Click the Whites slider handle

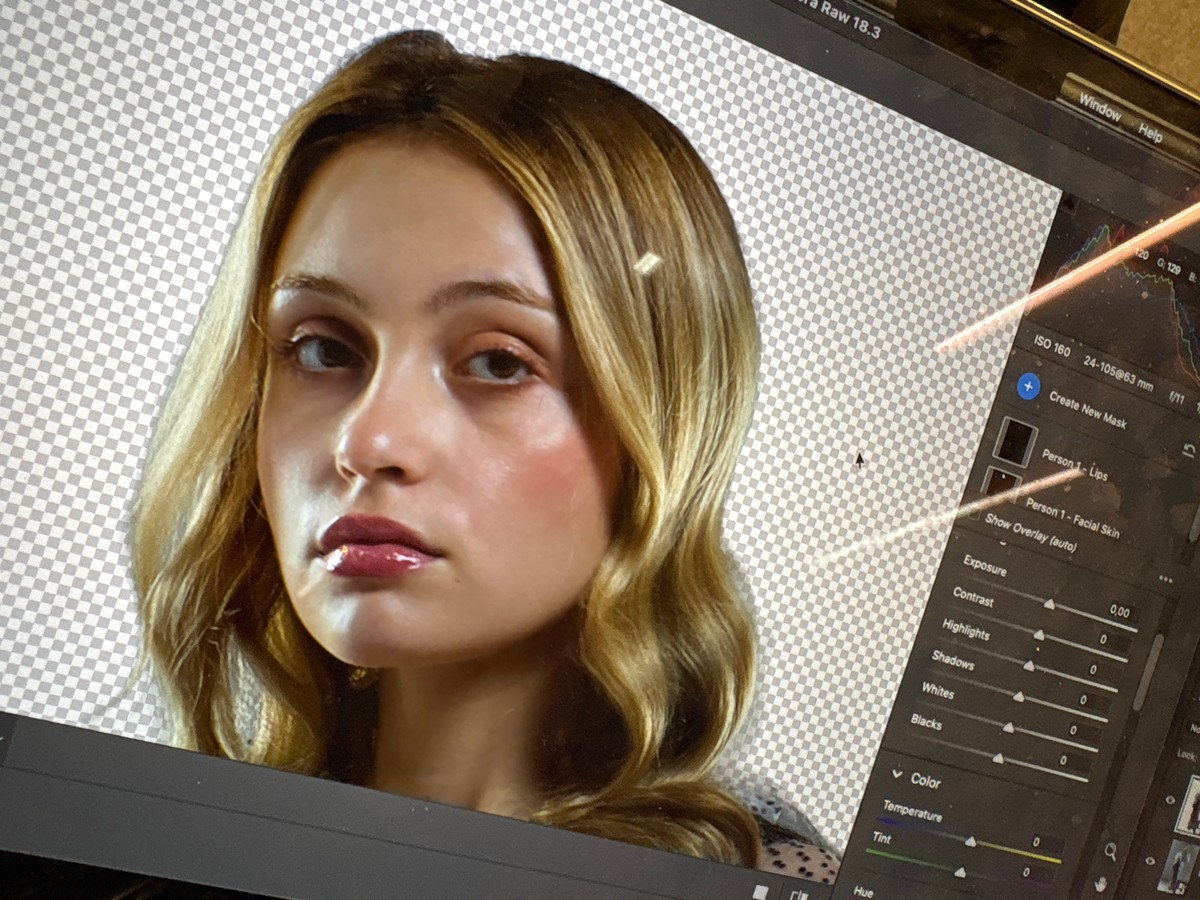1008,727
